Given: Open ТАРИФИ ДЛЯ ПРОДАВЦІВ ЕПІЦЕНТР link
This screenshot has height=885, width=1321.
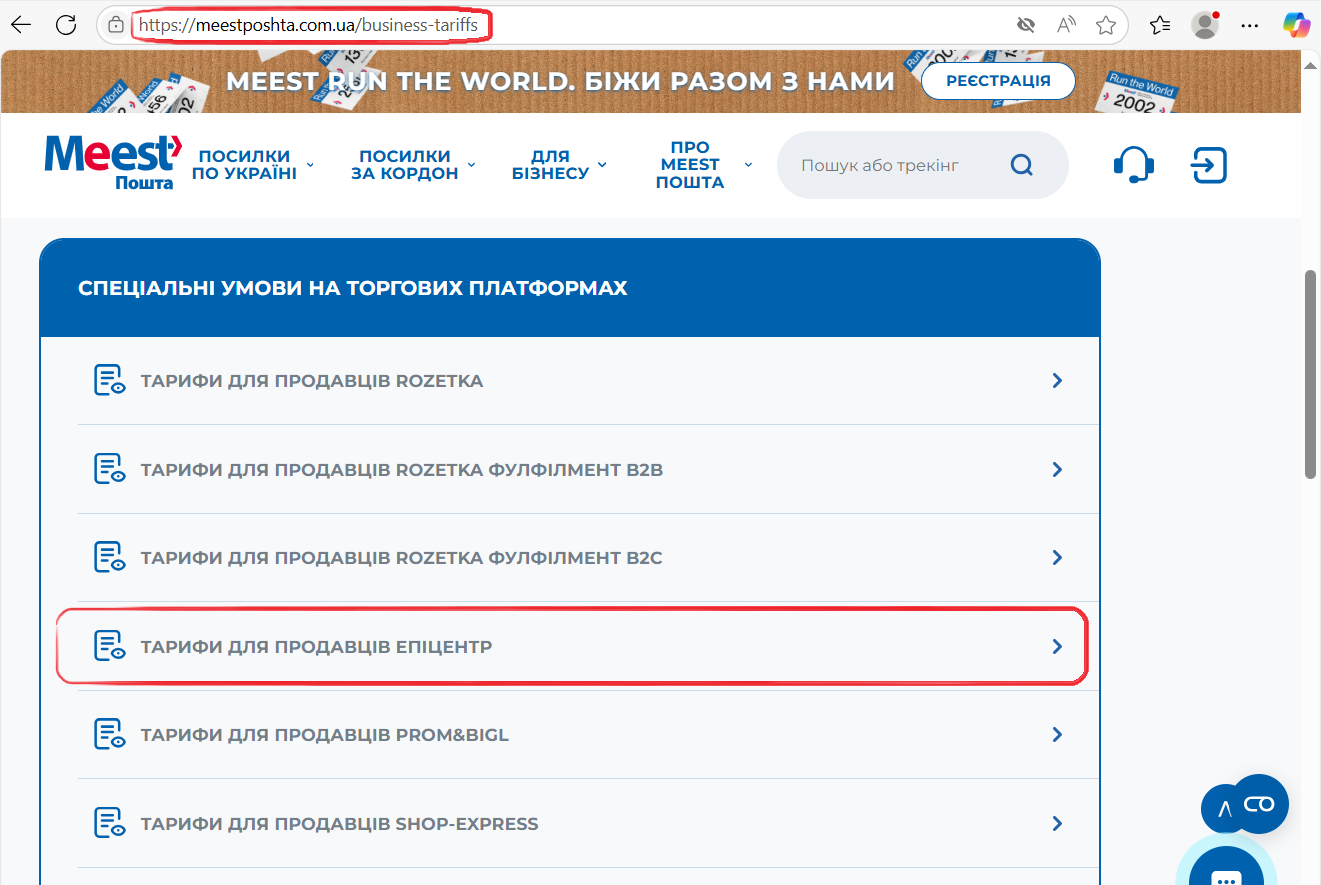Looking at the screenshot, I should [x=316, y=646].
